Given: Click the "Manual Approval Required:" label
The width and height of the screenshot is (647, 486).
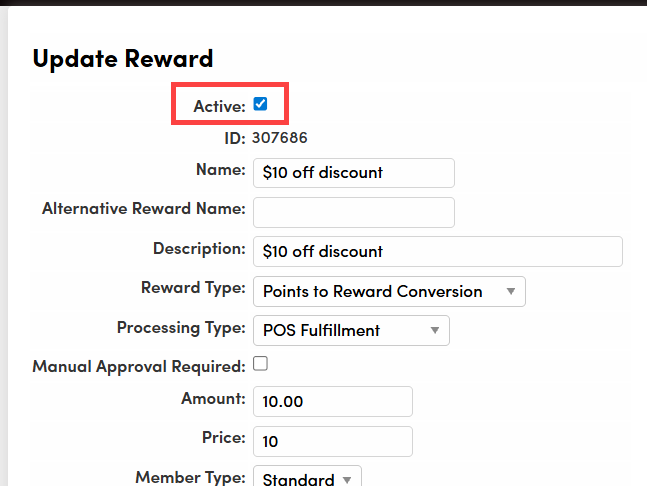Looking at the screenshot, I should tap(138, 366).
